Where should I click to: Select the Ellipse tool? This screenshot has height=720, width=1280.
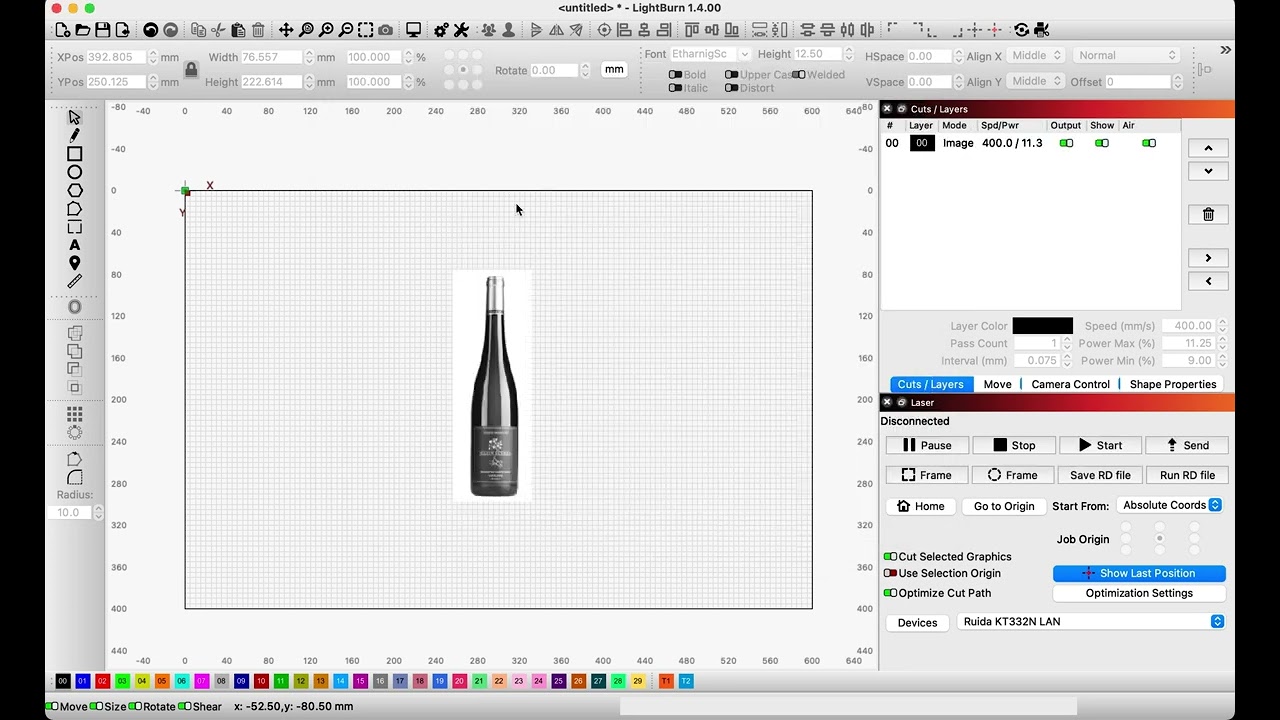click(74, 172)
